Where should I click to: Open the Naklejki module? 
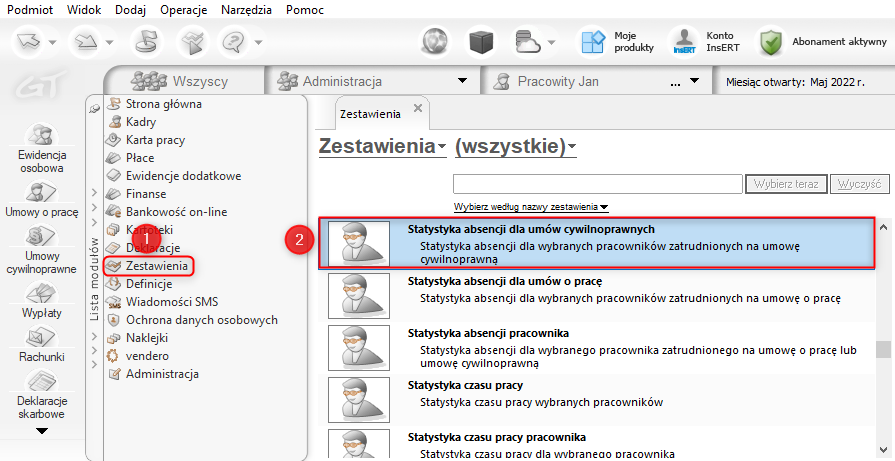pos(138,338)
